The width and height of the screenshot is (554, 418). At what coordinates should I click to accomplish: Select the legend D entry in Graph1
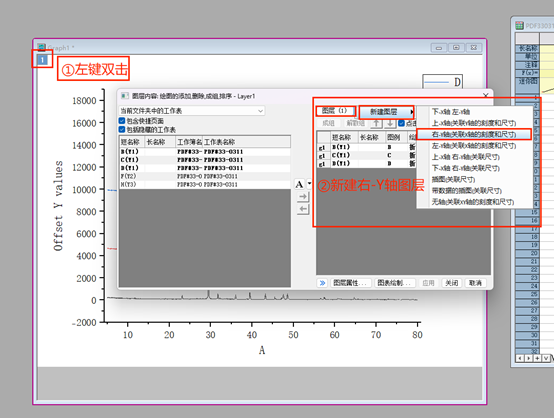coord(443,82)
